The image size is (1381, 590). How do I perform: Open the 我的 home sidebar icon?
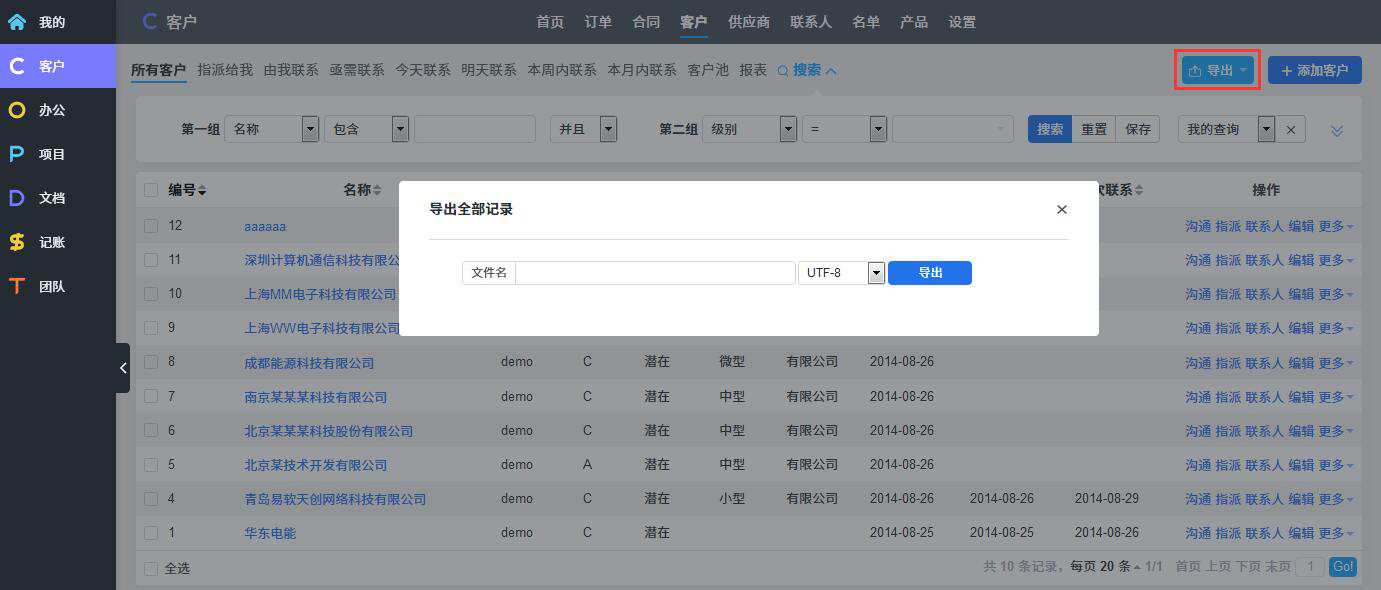click(x=17, y=22)
